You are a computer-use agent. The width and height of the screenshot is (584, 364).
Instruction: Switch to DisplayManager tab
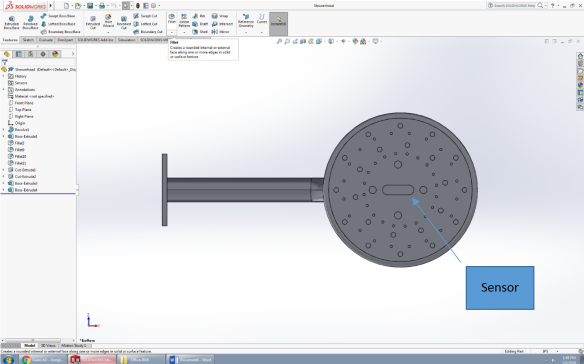pos(55,54)
